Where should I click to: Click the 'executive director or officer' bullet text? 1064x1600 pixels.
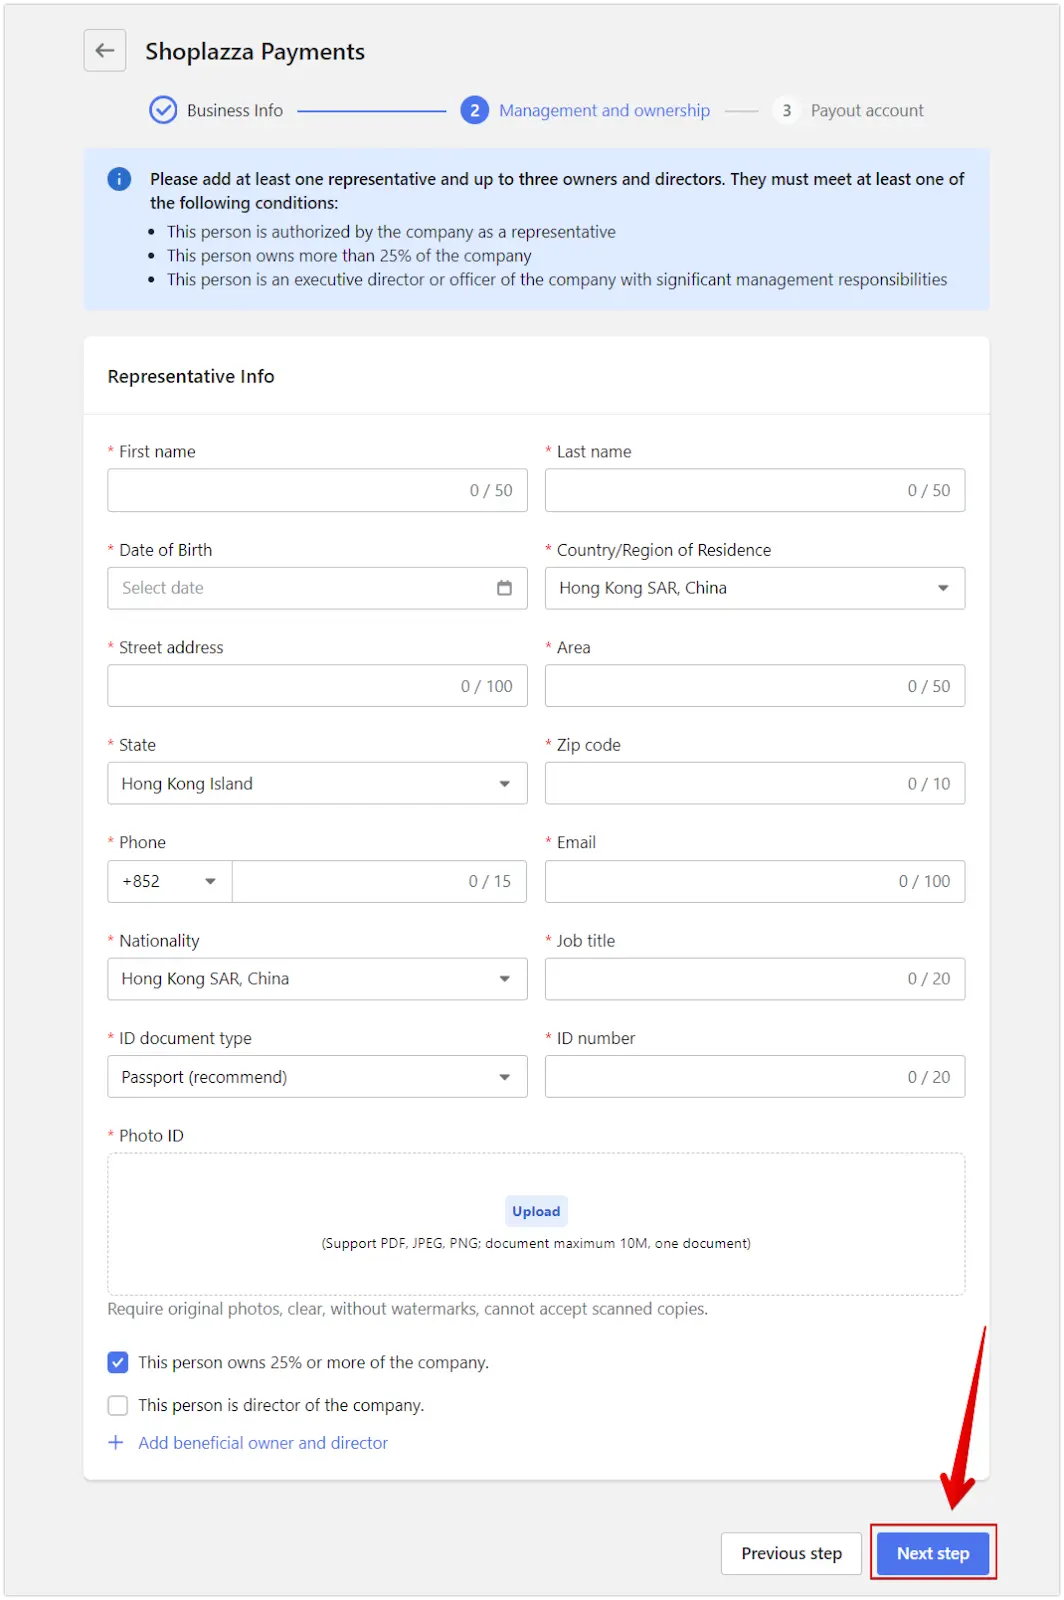[557, 280]
